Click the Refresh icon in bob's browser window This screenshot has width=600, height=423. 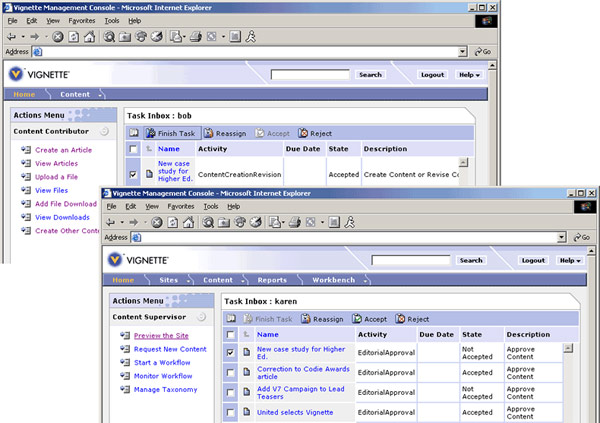tap(73, 37)
